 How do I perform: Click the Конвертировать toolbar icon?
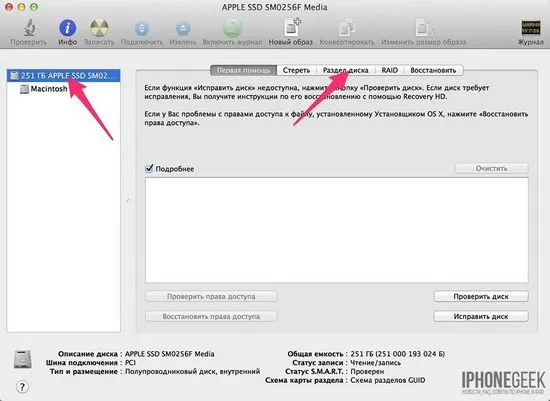click(347, 28)
